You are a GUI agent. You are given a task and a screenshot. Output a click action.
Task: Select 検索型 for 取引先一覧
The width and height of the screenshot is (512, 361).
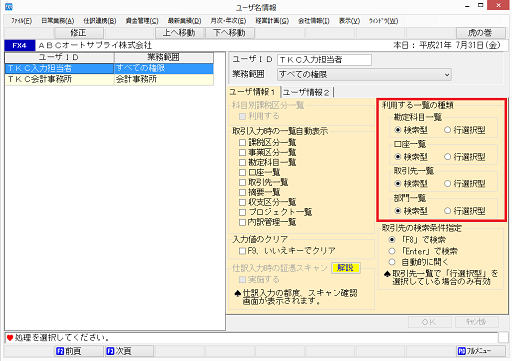point(397,184)
